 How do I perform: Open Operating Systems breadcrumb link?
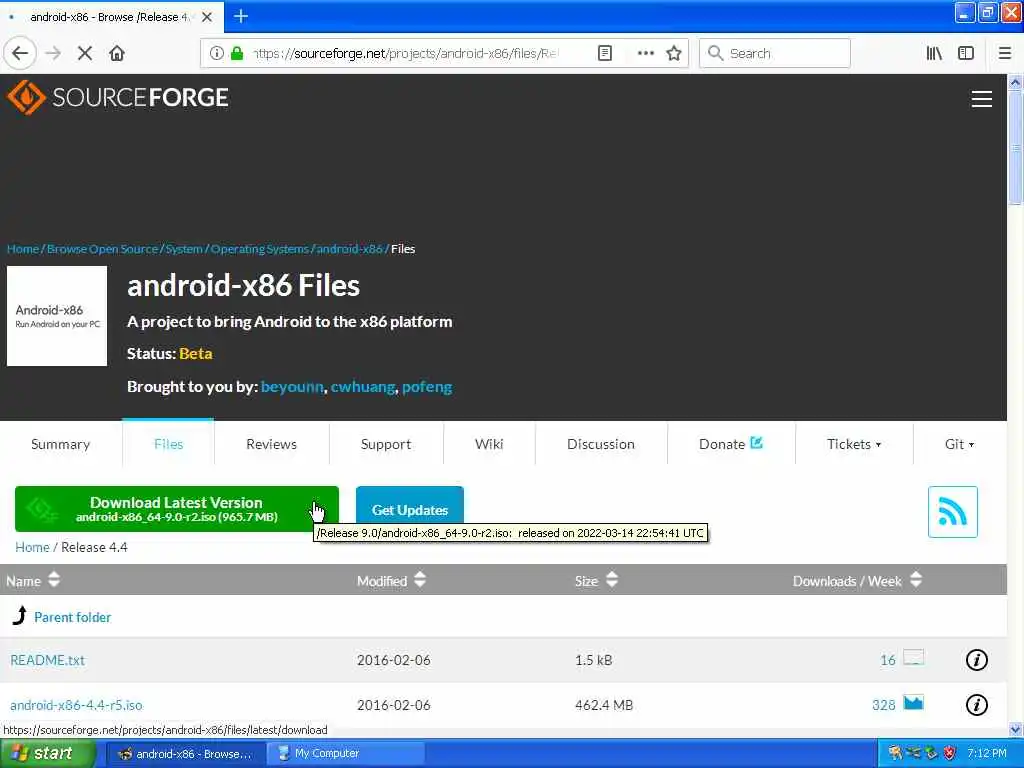point(259,249)
